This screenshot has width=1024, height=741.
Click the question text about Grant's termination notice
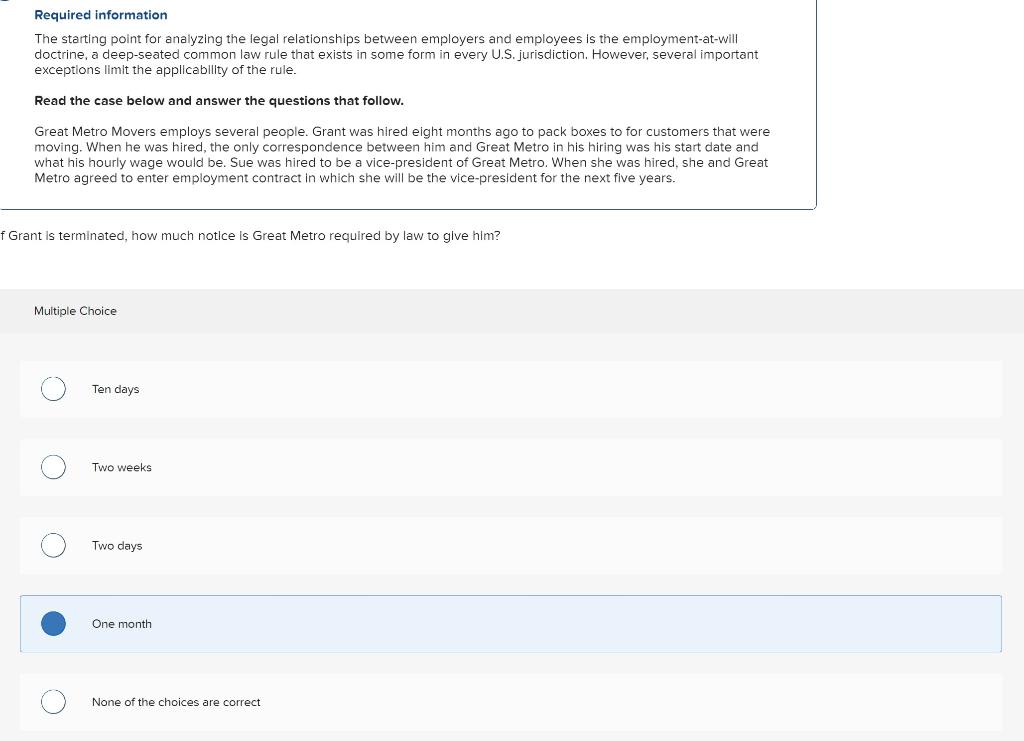250,235
